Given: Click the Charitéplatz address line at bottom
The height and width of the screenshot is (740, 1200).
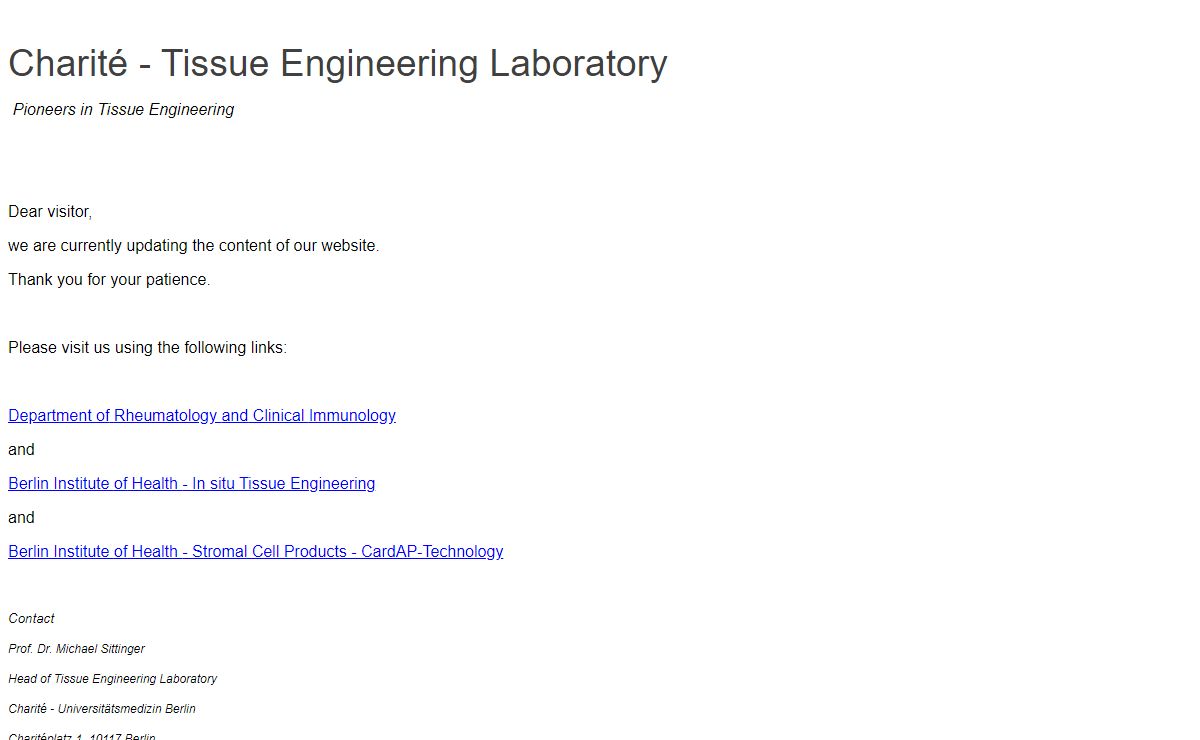Looking at the screenshot, I should click(82, 736).
